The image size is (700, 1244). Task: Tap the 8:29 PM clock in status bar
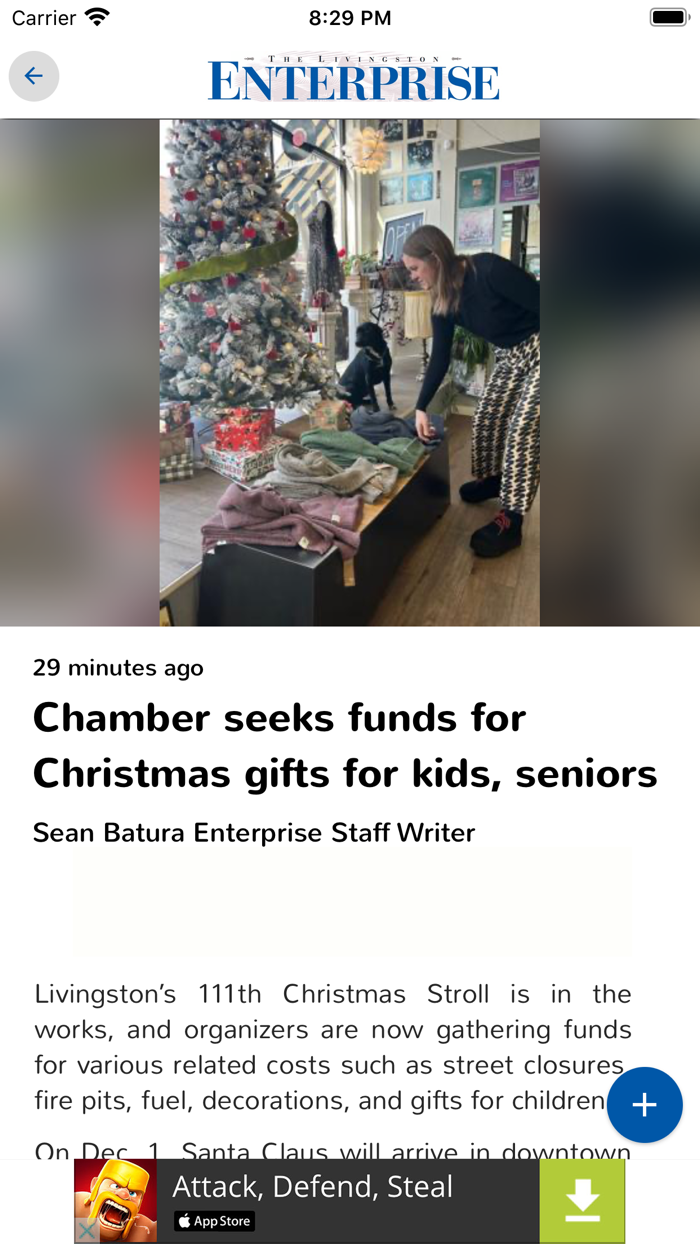click(x=350, y=18)
